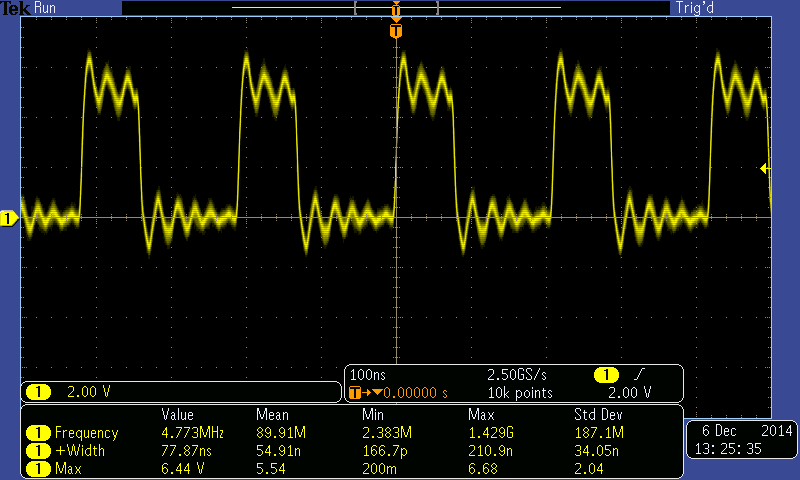Click the channel badge beside +Width
800x480 pixels.
(x=38, y=451)
